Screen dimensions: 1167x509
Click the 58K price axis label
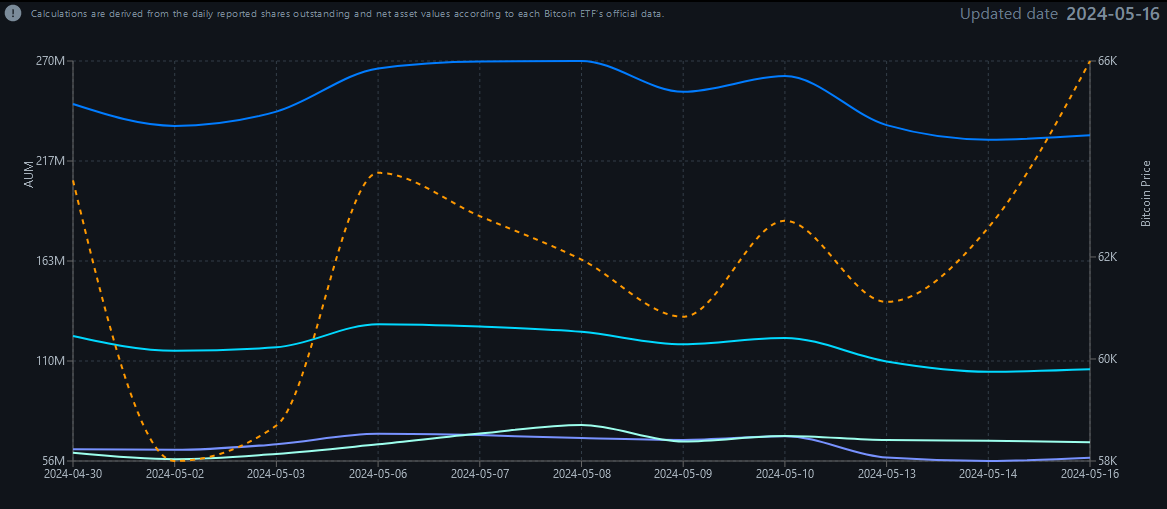[x=1108, y=461]
